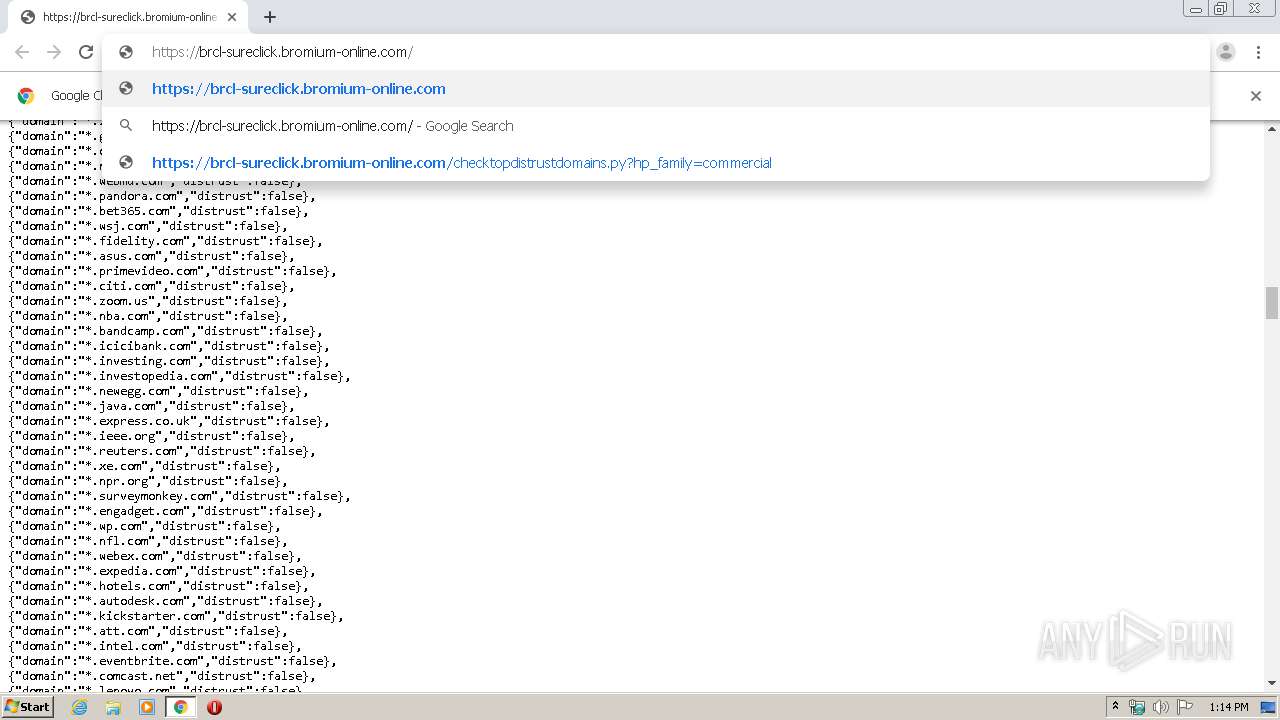
Task: Click the investopedia.com domain line
Action: coord(180,376)
